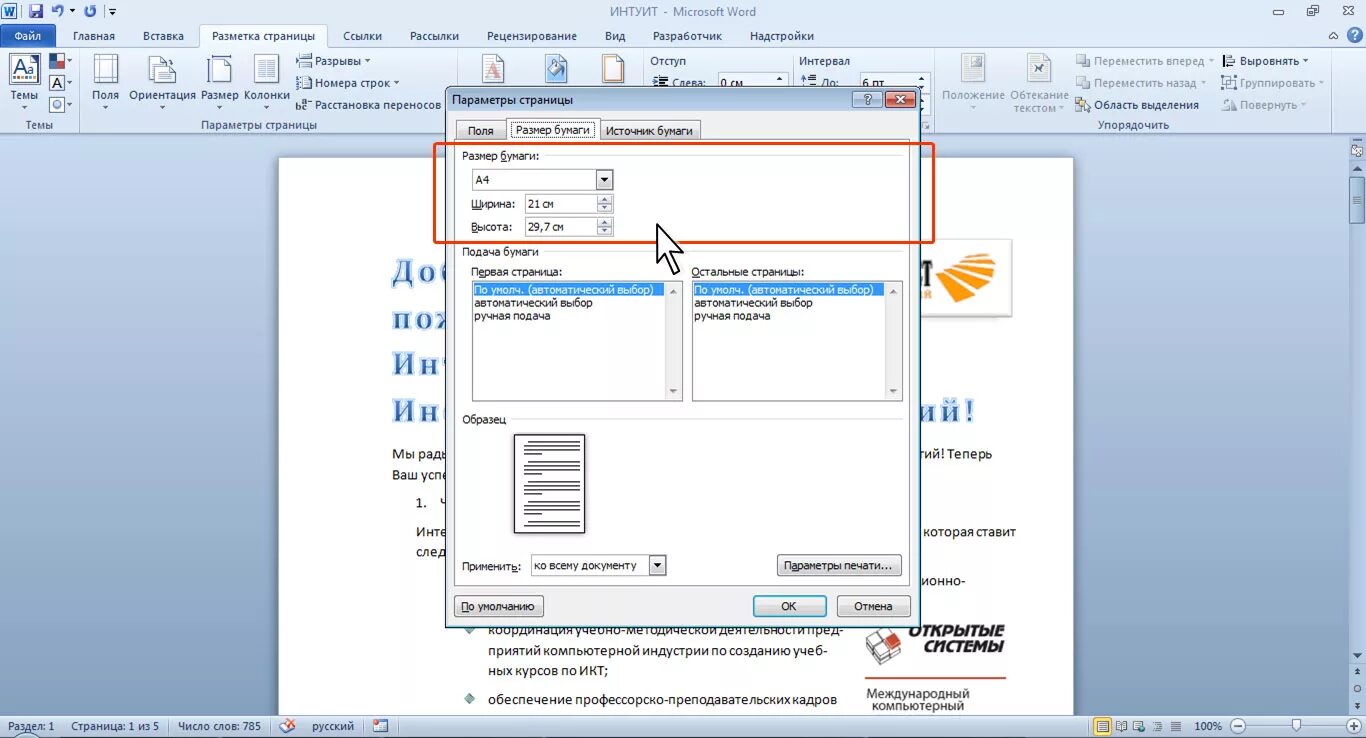Viewport: 1366px width, 738px height.
Task: Open paper size A4 dropdown
Action: (x=604, y=180)
